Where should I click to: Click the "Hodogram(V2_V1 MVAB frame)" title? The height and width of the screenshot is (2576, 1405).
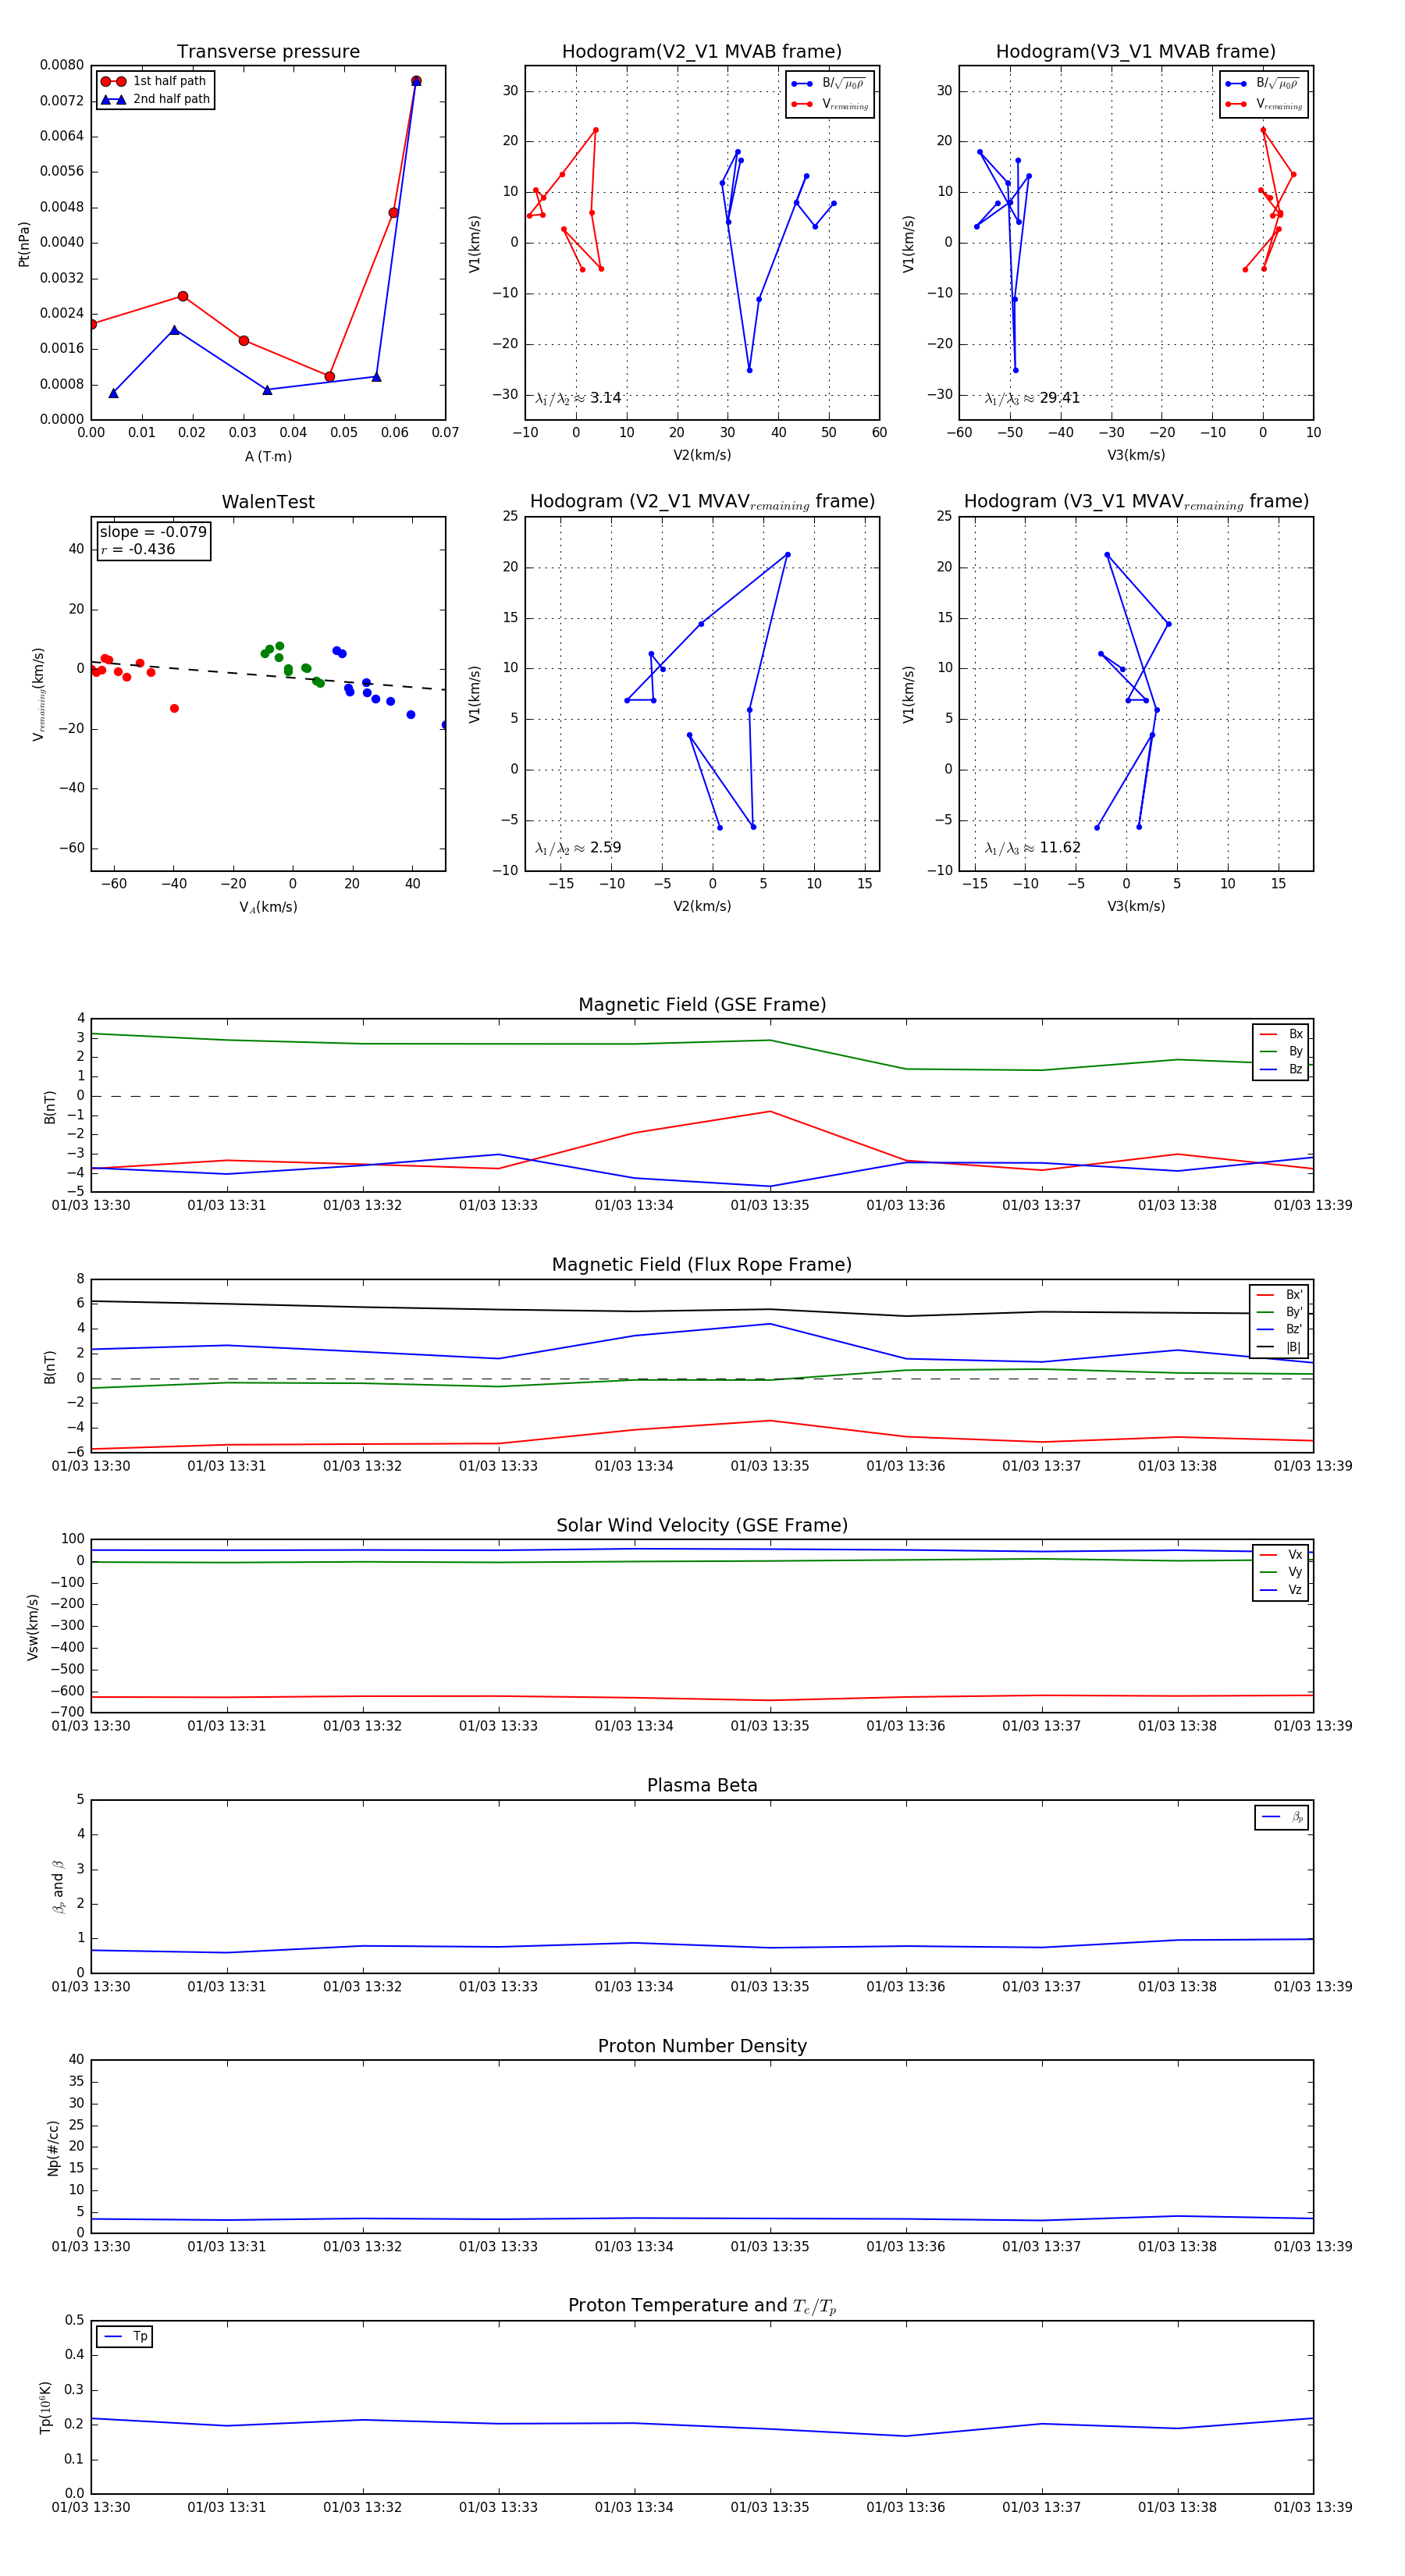702,52
